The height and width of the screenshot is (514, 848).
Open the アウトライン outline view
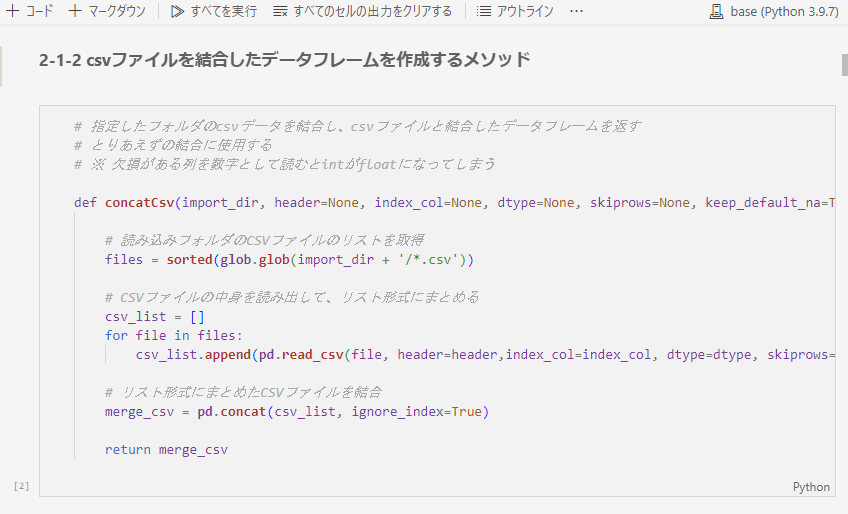[515, 11]
